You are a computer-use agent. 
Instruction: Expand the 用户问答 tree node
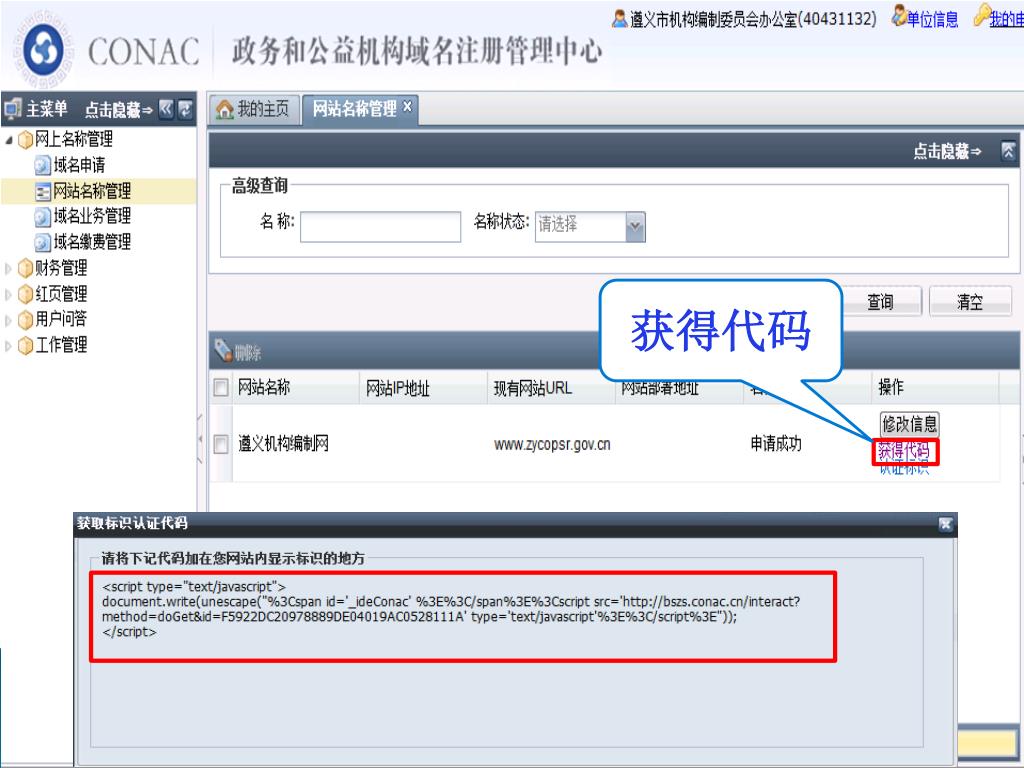[8, 320]
